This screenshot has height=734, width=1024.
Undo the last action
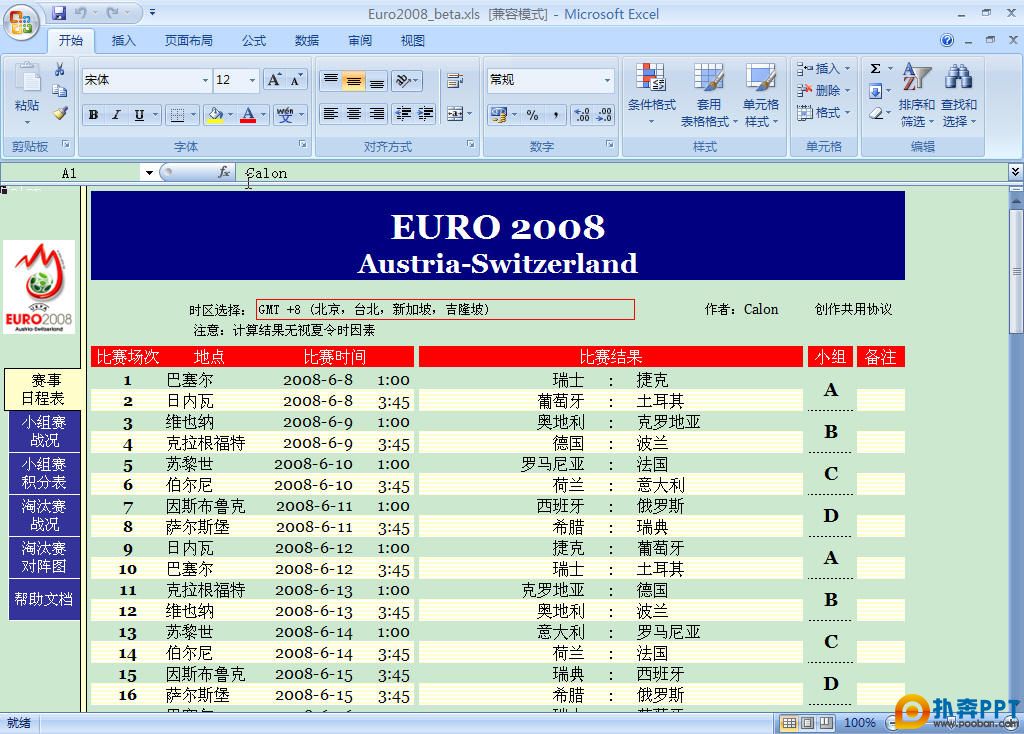coord(80,13)
